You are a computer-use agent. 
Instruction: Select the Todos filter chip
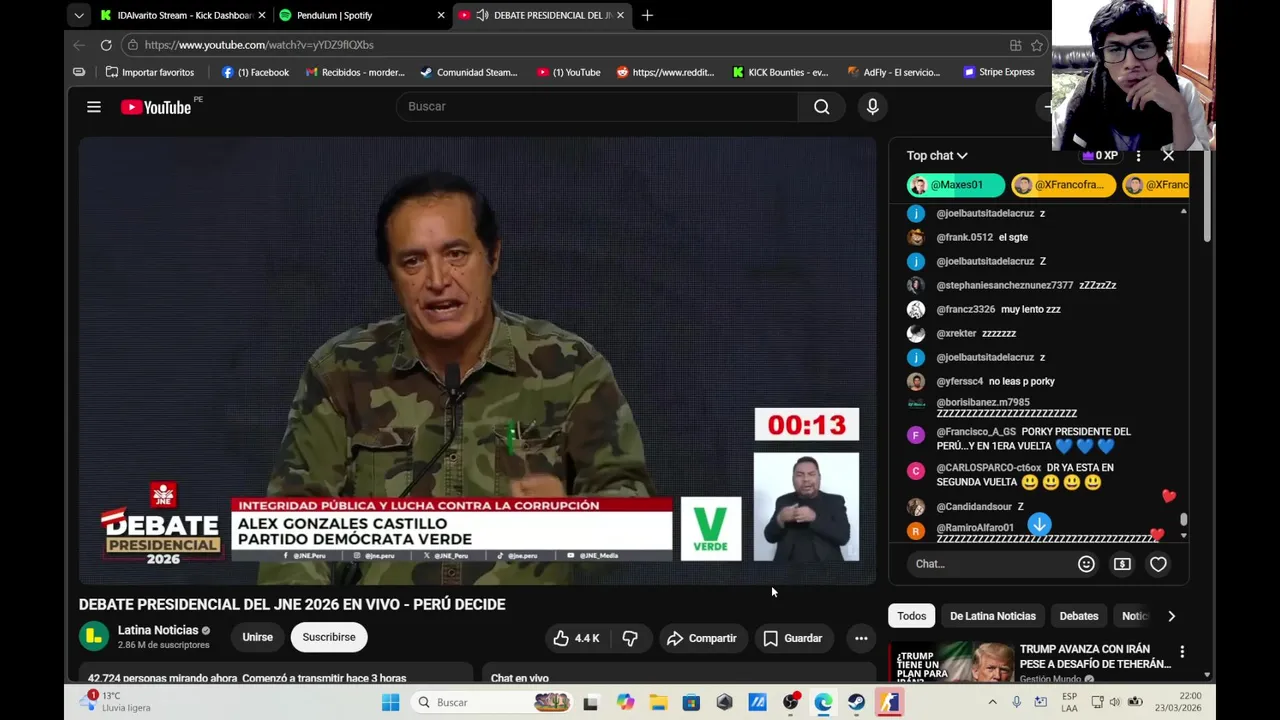(x=912, y=616)
